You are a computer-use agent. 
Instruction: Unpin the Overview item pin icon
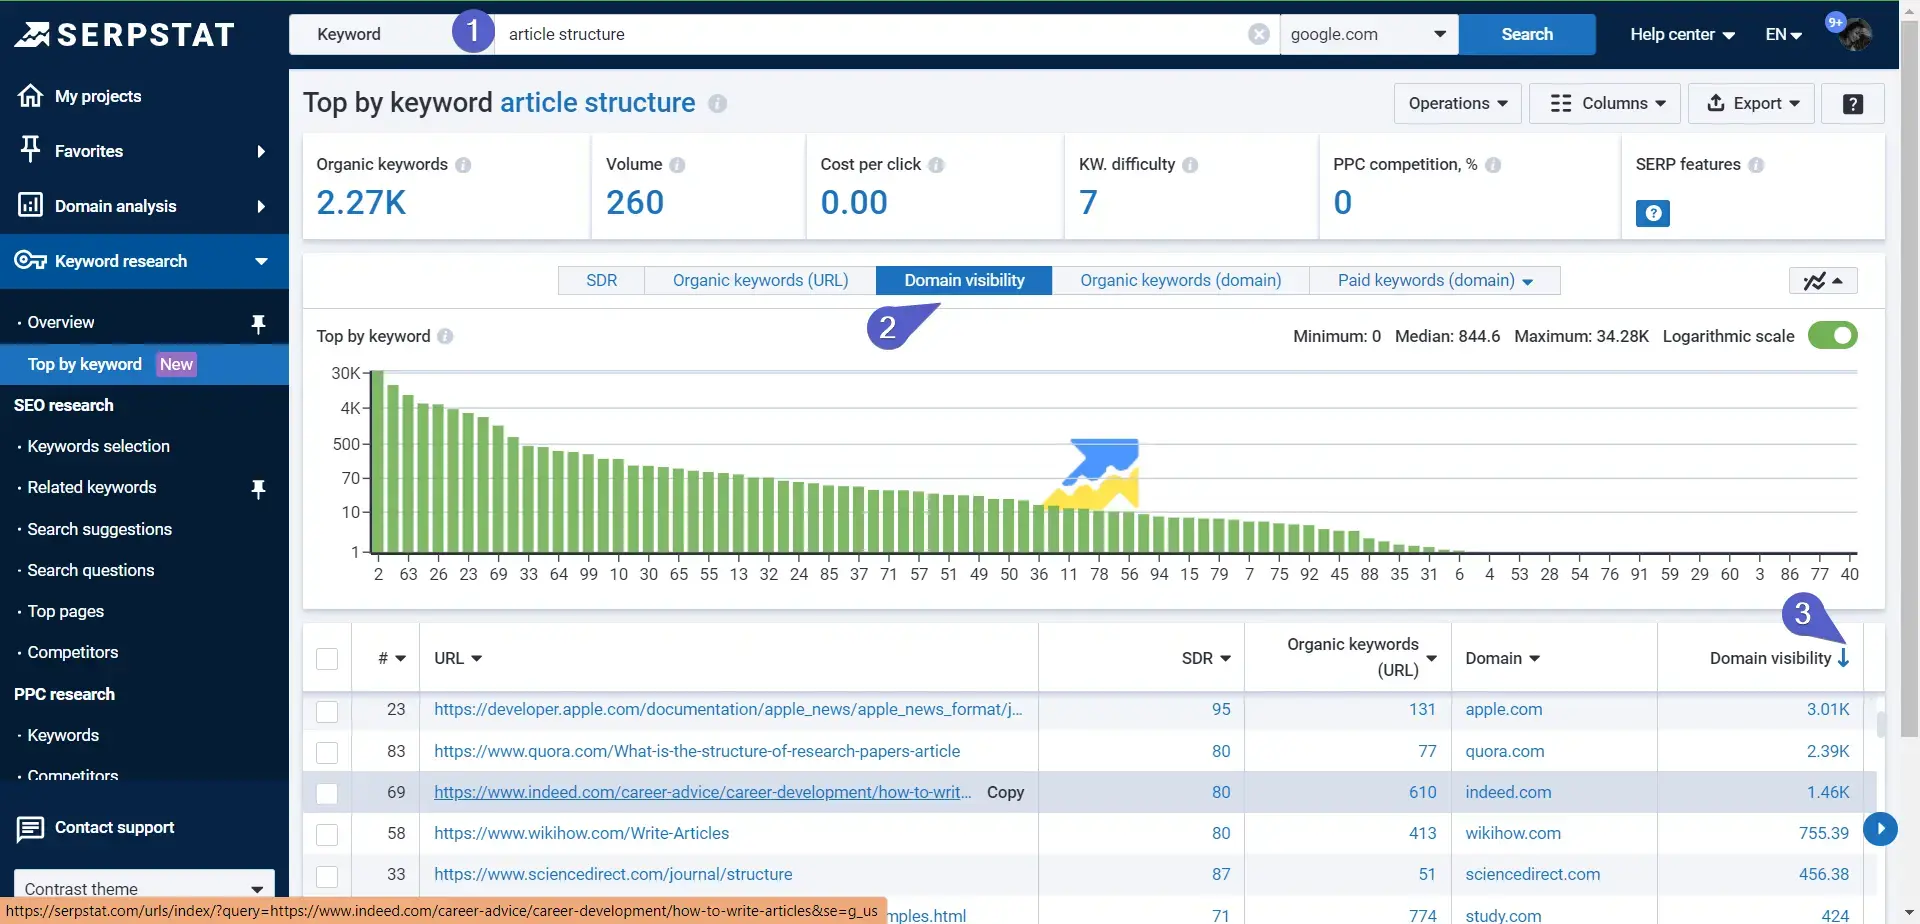click(x=258, y=323)
